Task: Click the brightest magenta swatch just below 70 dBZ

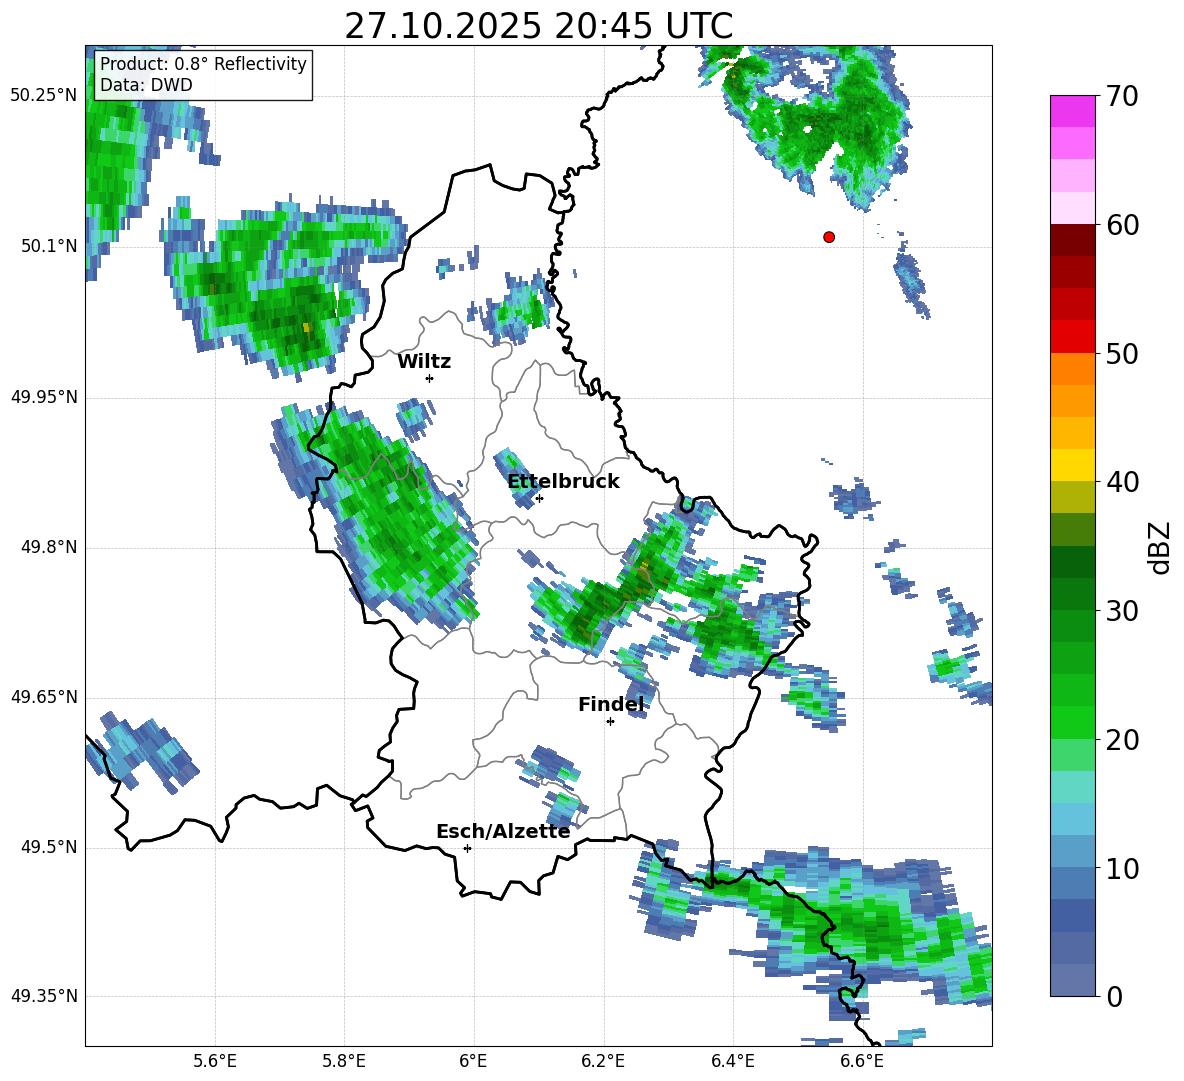Action: click(x=1072, y=112)
